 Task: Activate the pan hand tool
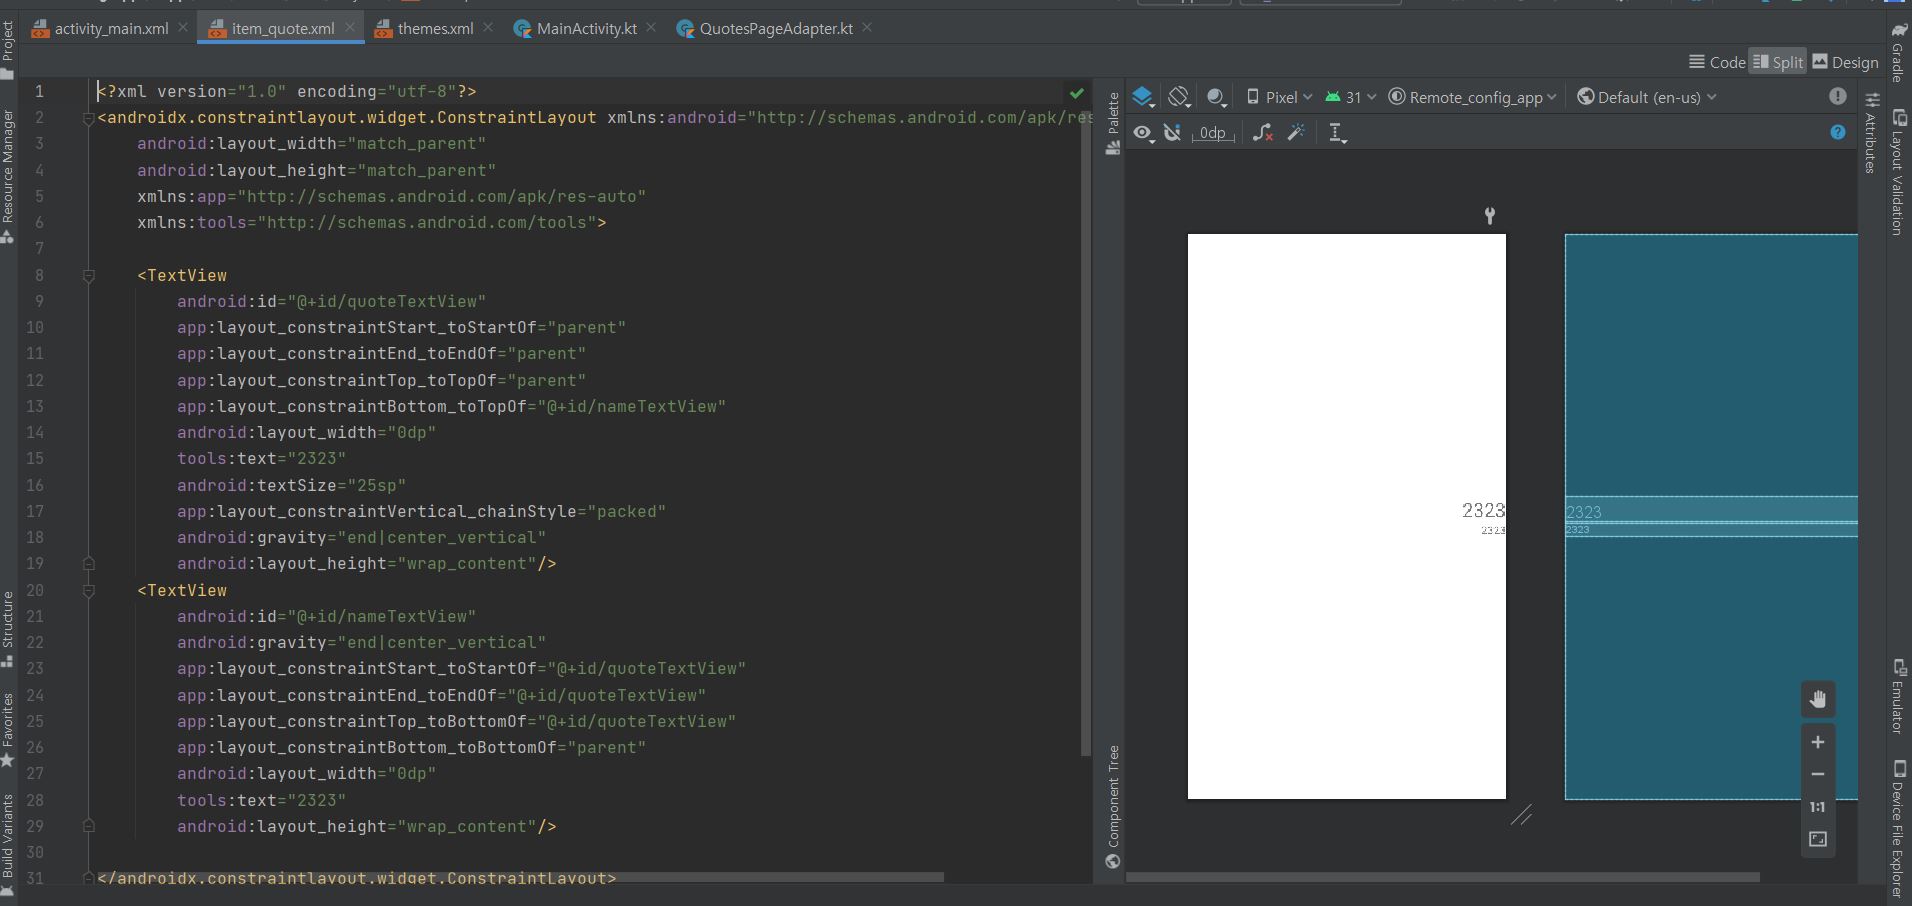(1818, 699)
